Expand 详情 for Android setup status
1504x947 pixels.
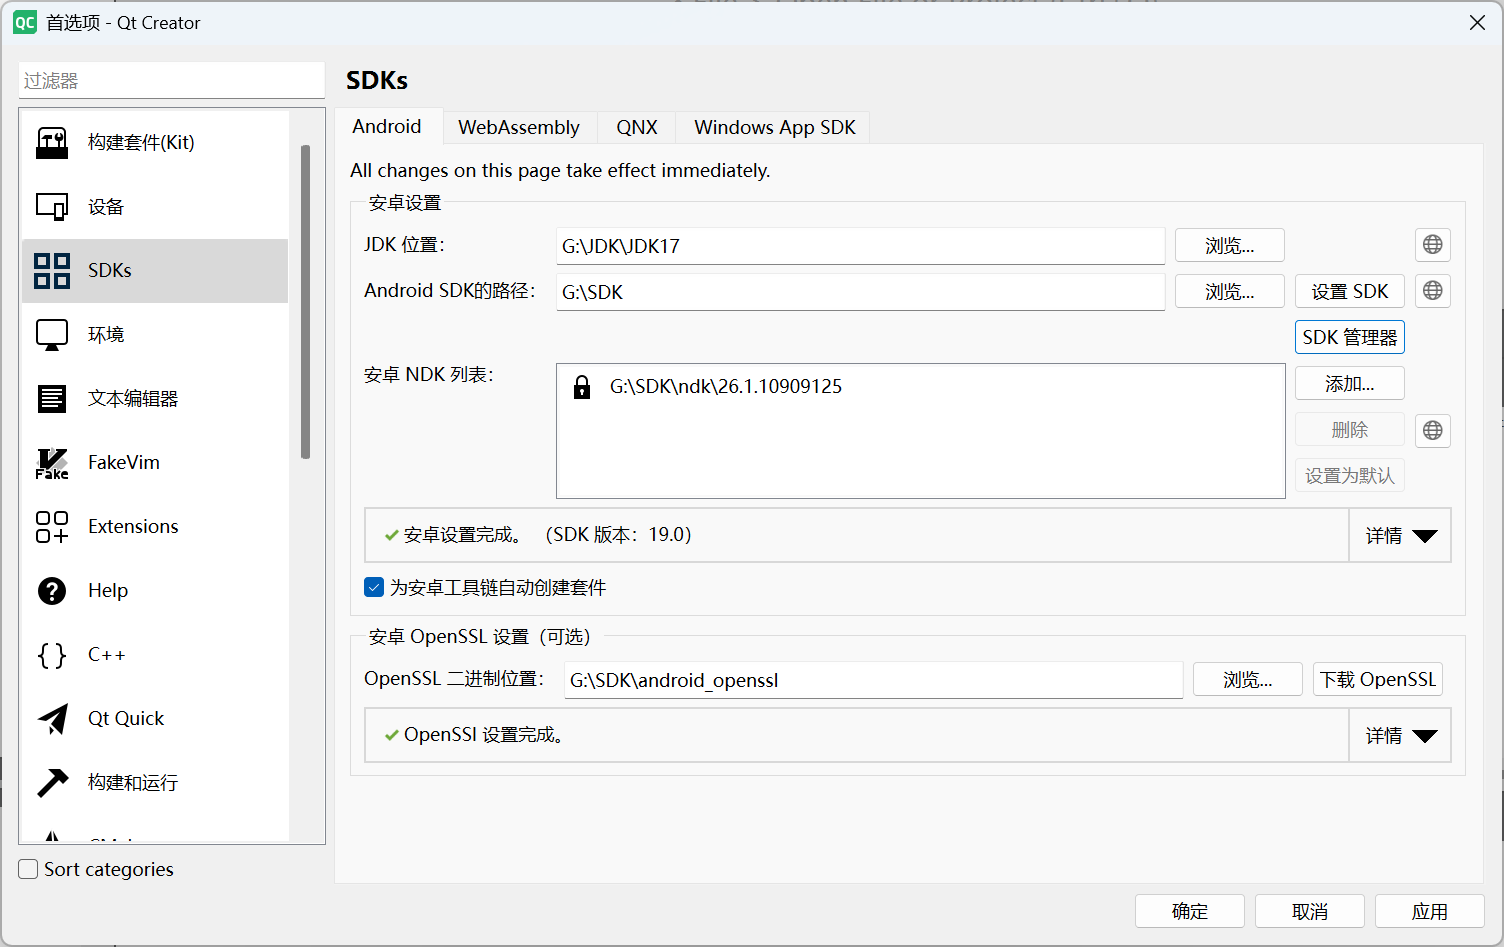point(1400,536)
